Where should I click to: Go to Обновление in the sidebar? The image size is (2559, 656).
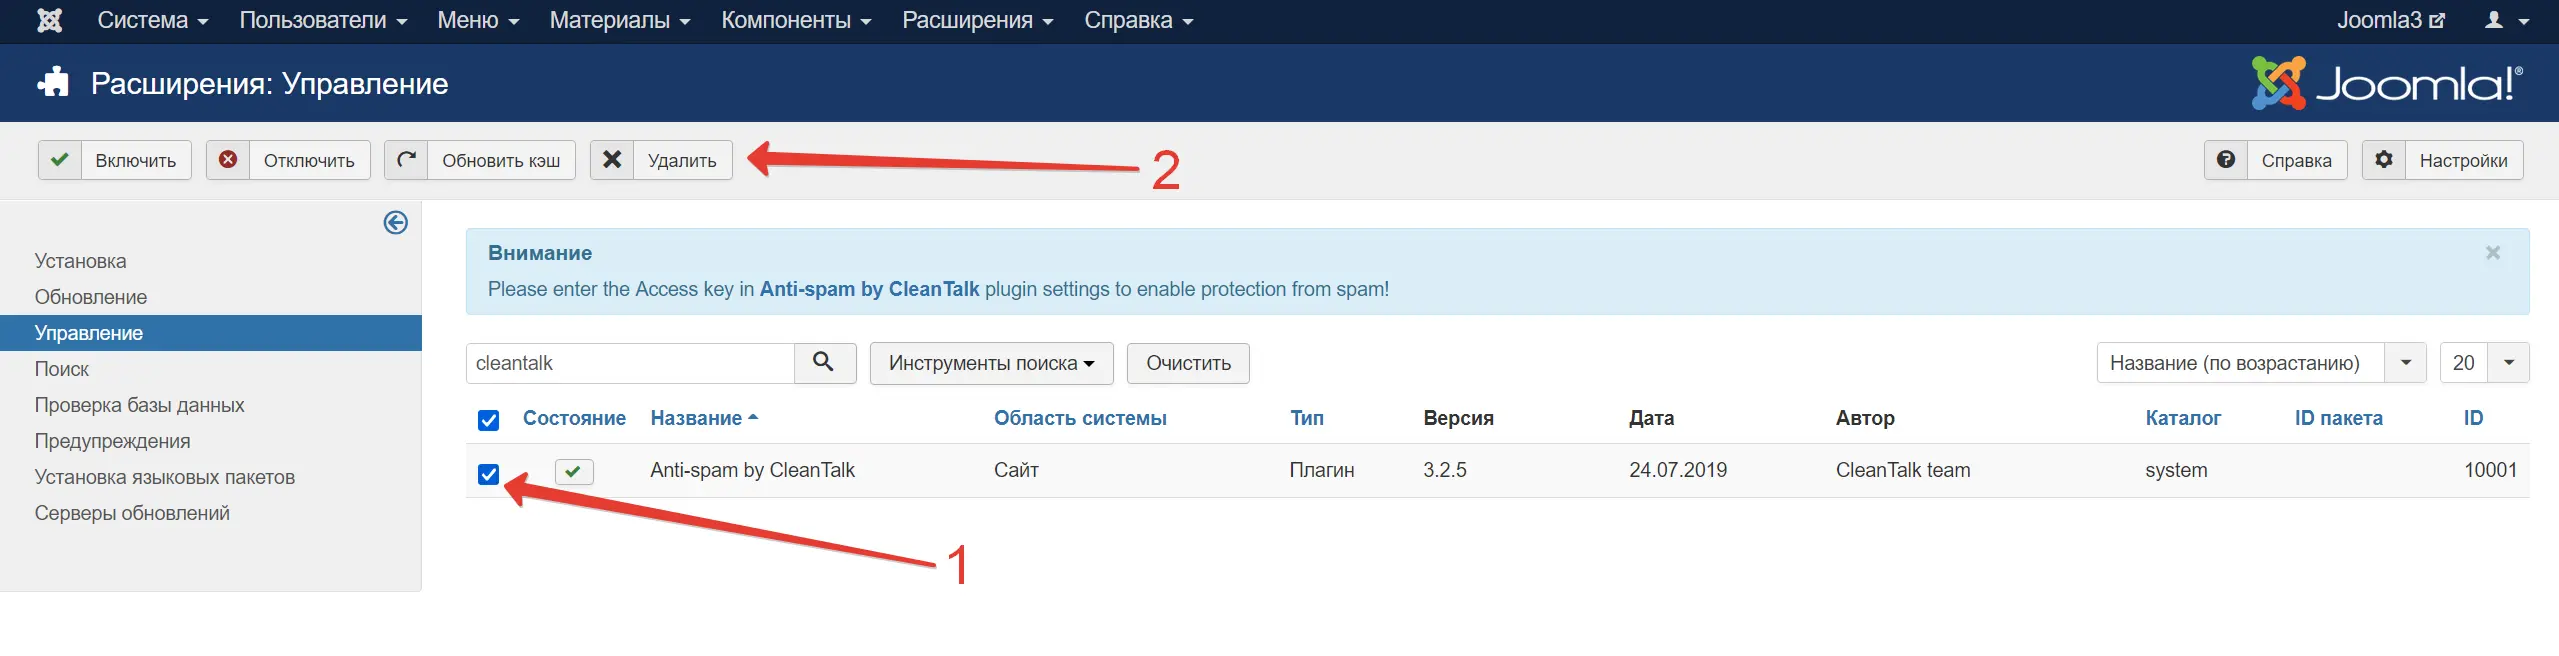[x=91, y=297]
